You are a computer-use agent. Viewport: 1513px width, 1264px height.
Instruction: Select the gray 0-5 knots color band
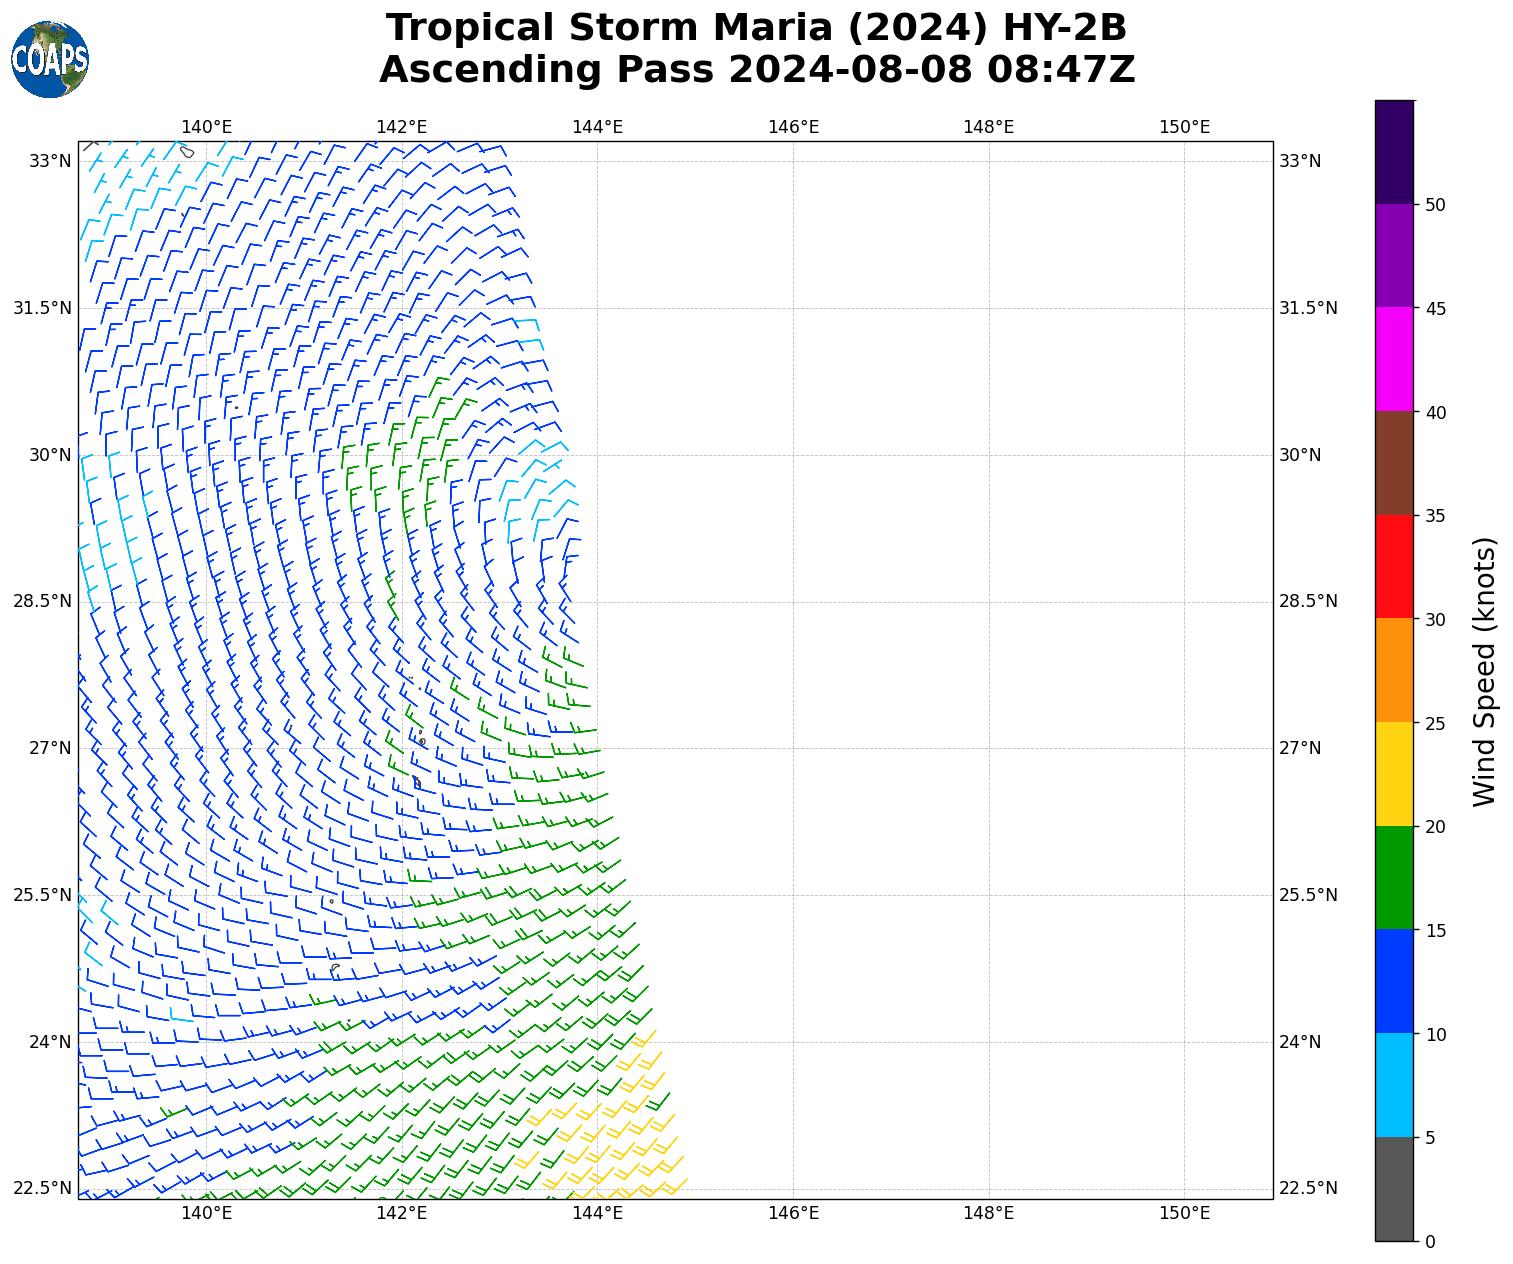pos(1394,1189)
